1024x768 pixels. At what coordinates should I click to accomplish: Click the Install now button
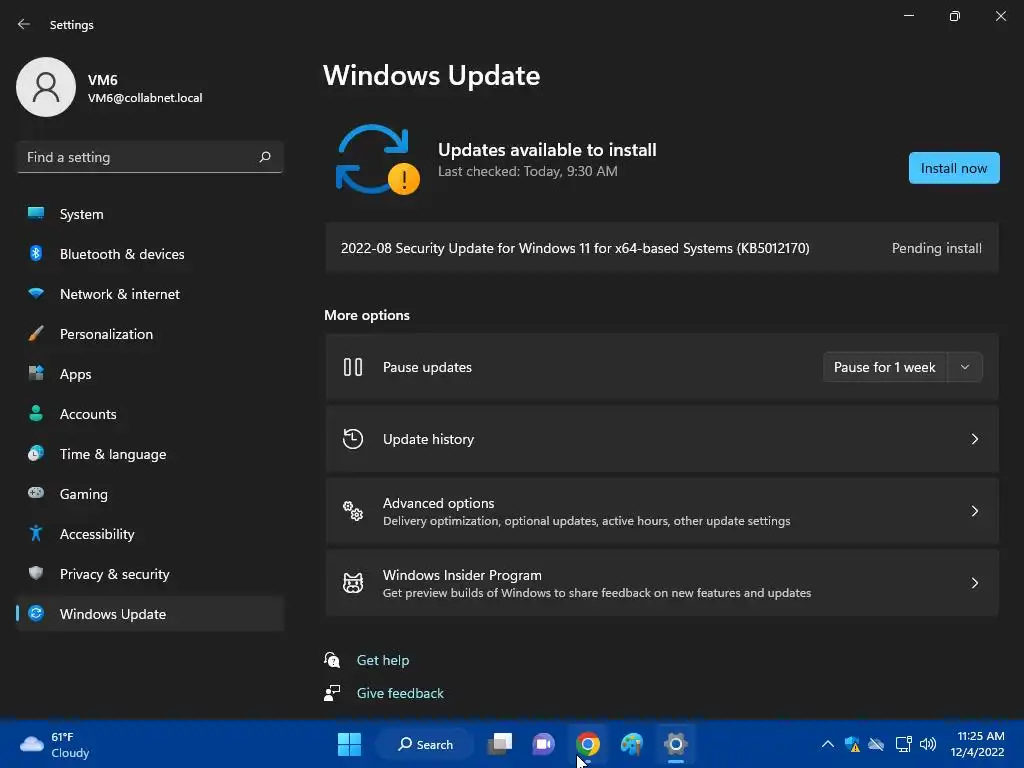953,168
